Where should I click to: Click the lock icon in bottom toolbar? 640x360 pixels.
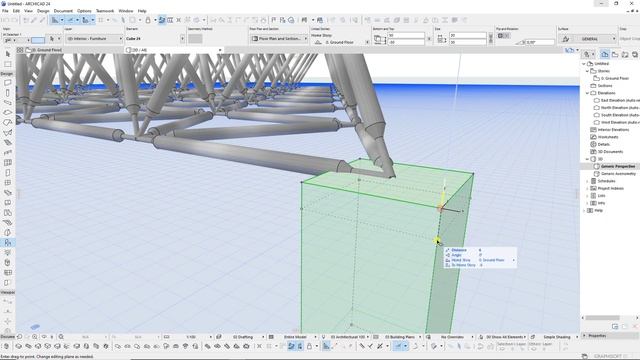point(309,346)
